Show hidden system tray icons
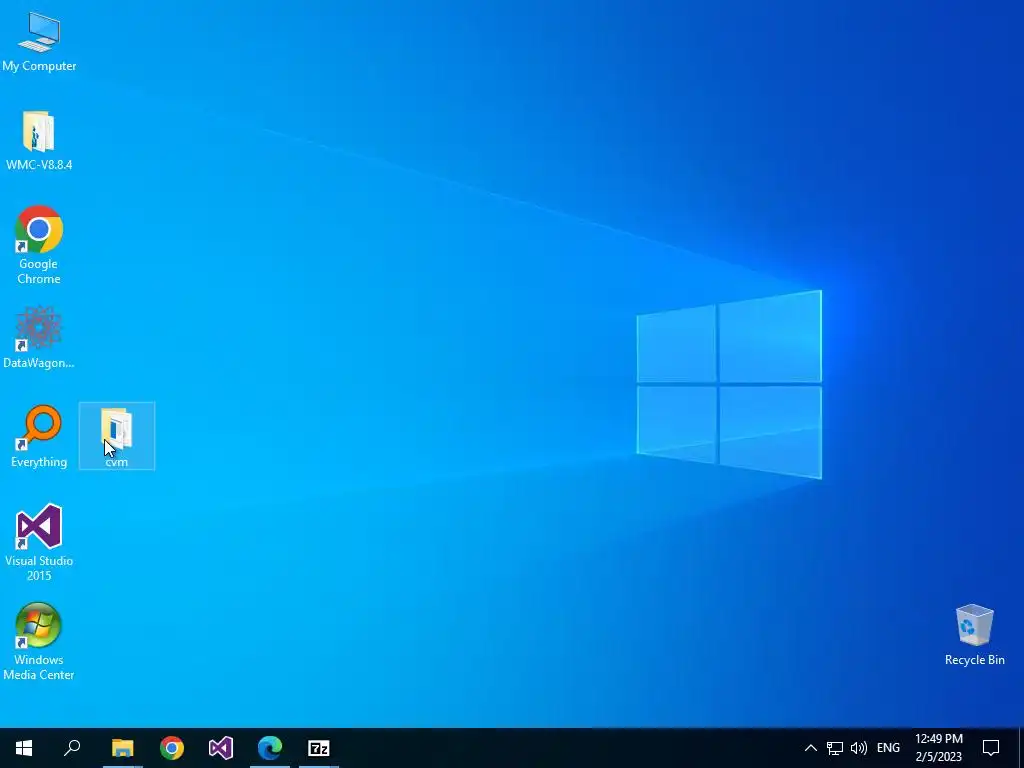 click(x=810, y=748)
